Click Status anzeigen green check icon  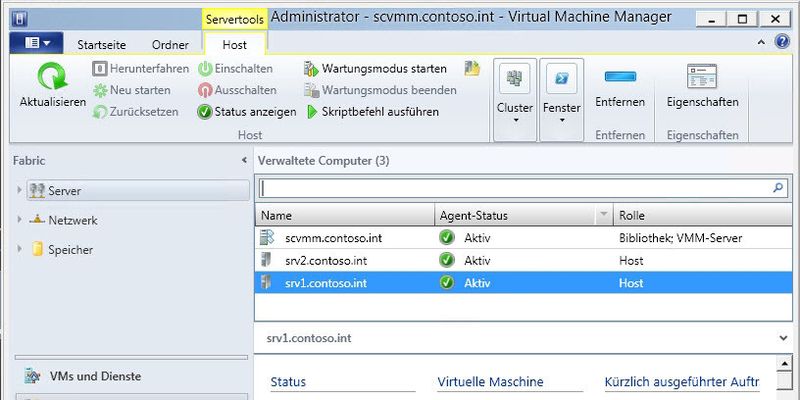[x=205, y=112]
